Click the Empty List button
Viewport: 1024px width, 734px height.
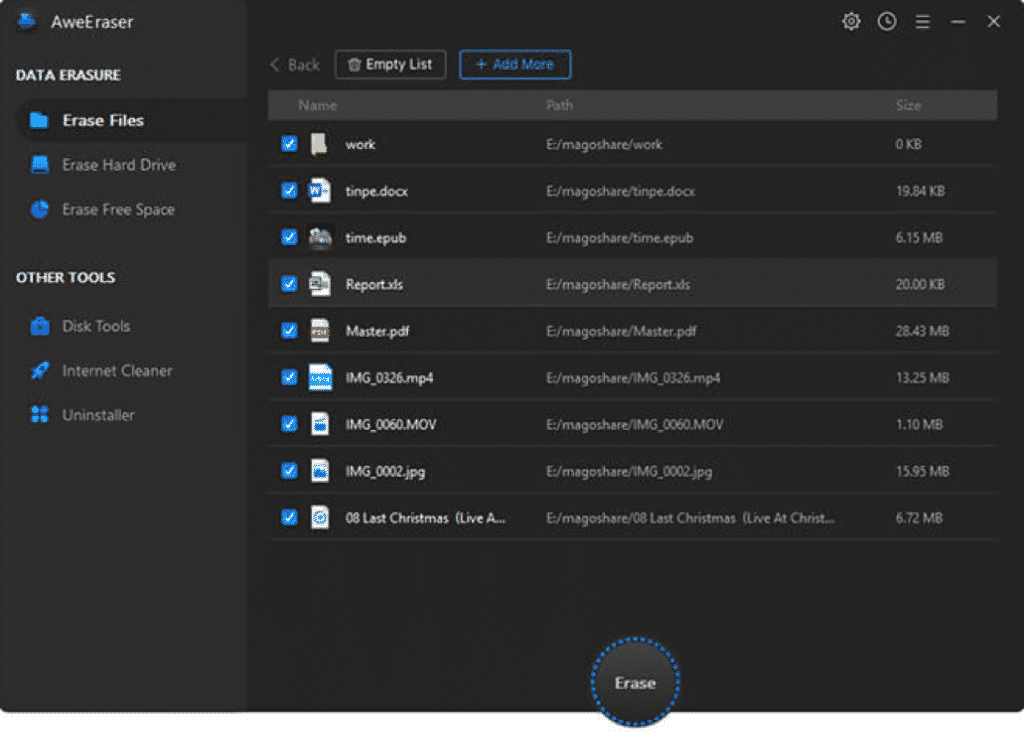(390, 65)
